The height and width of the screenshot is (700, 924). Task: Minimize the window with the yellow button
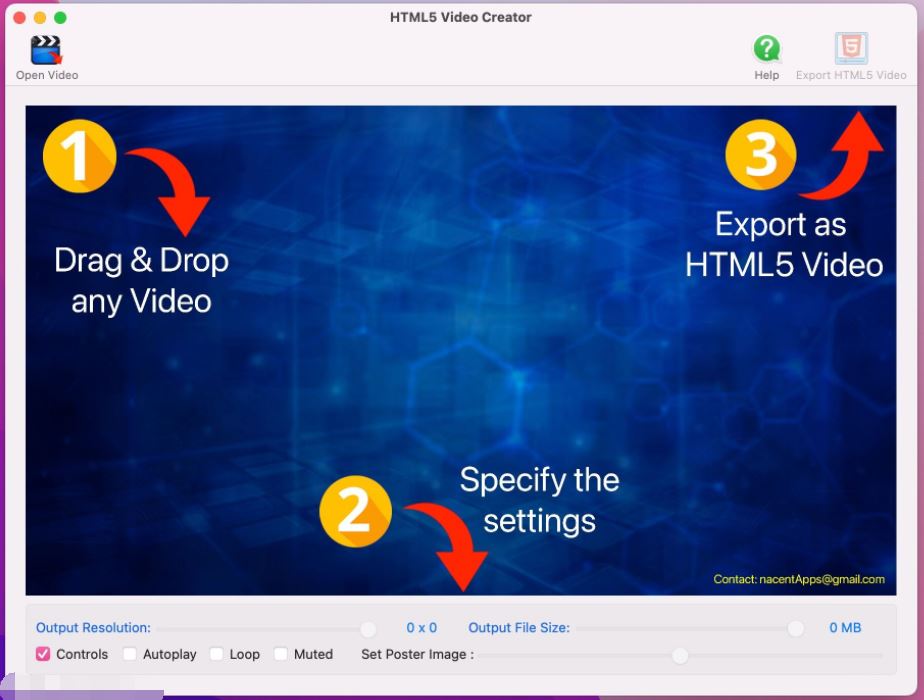pyautogui.click(x=40, y=18)
